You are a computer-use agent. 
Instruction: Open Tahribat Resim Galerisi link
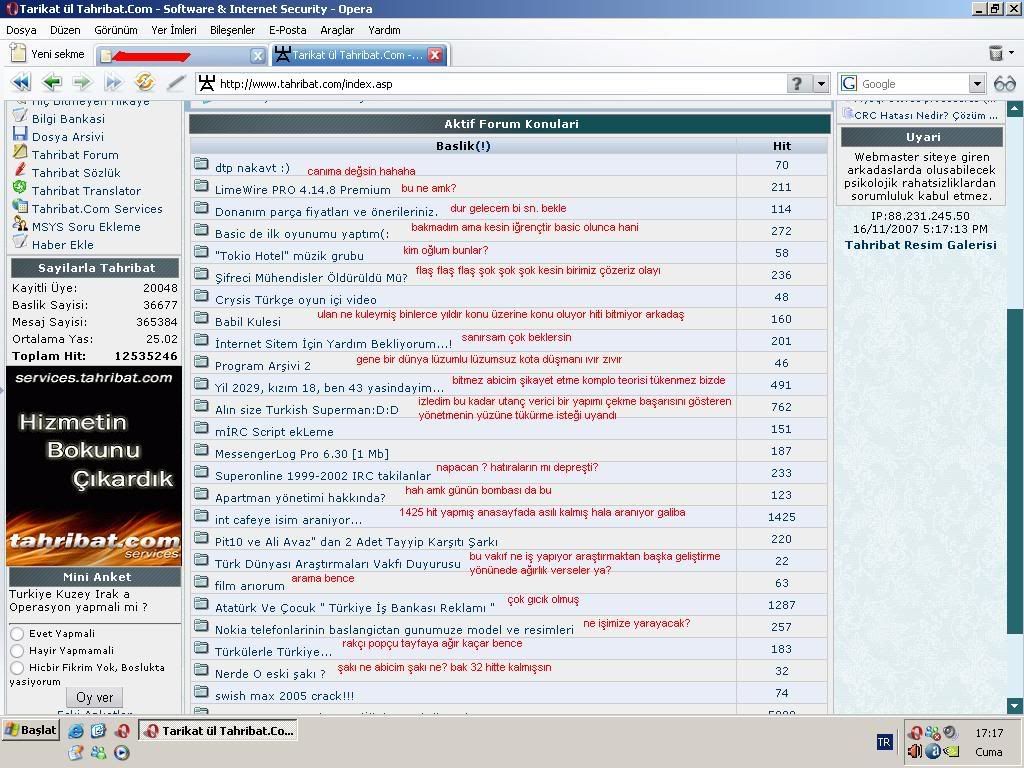[x=921, y=245]
